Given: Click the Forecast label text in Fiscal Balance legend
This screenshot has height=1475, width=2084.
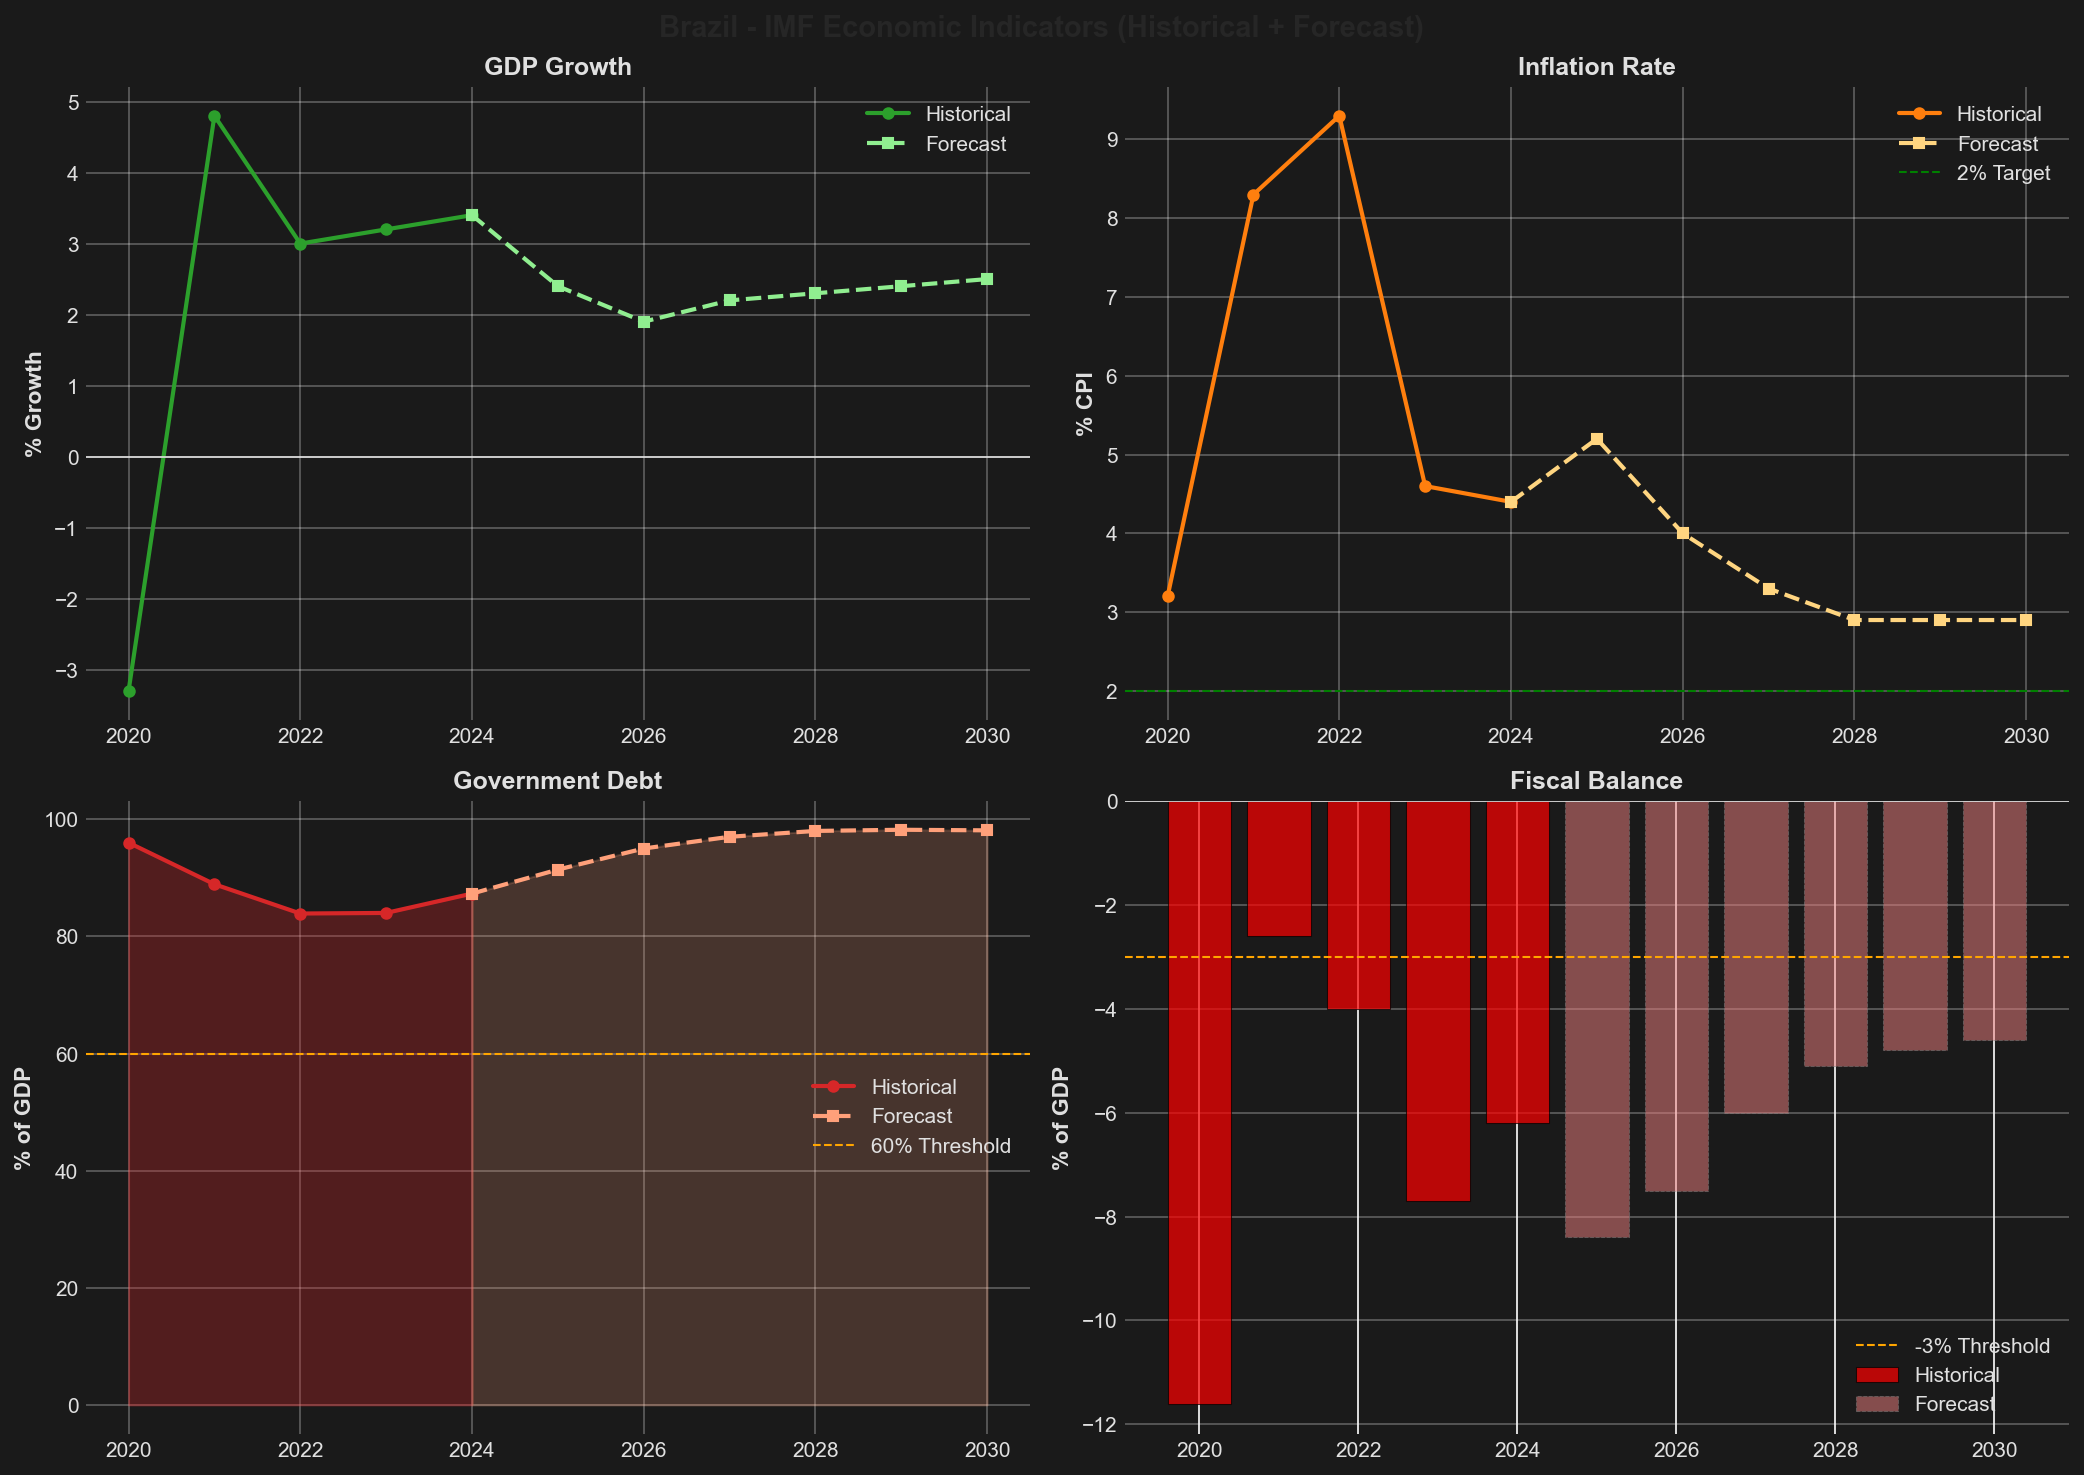Looking at the screenshot, I should [x=1953, y=1403].
